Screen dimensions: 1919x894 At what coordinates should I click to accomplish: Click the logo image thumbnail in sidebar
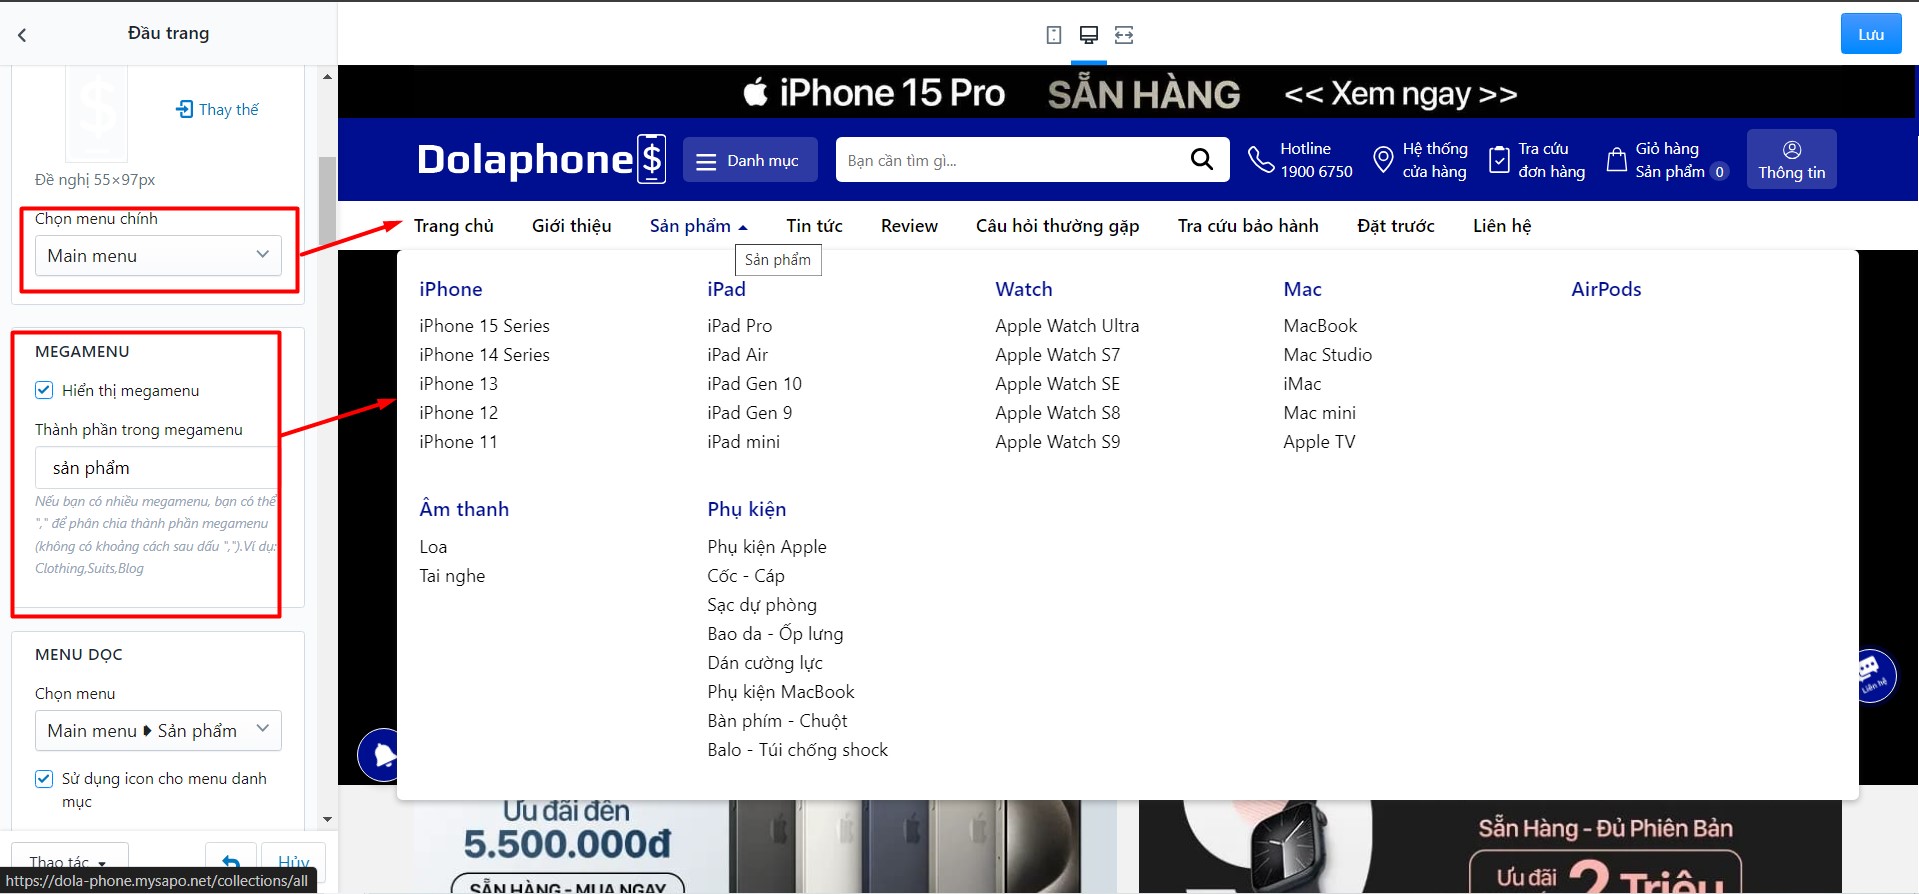pyautogui.click(x=97, y=114)
